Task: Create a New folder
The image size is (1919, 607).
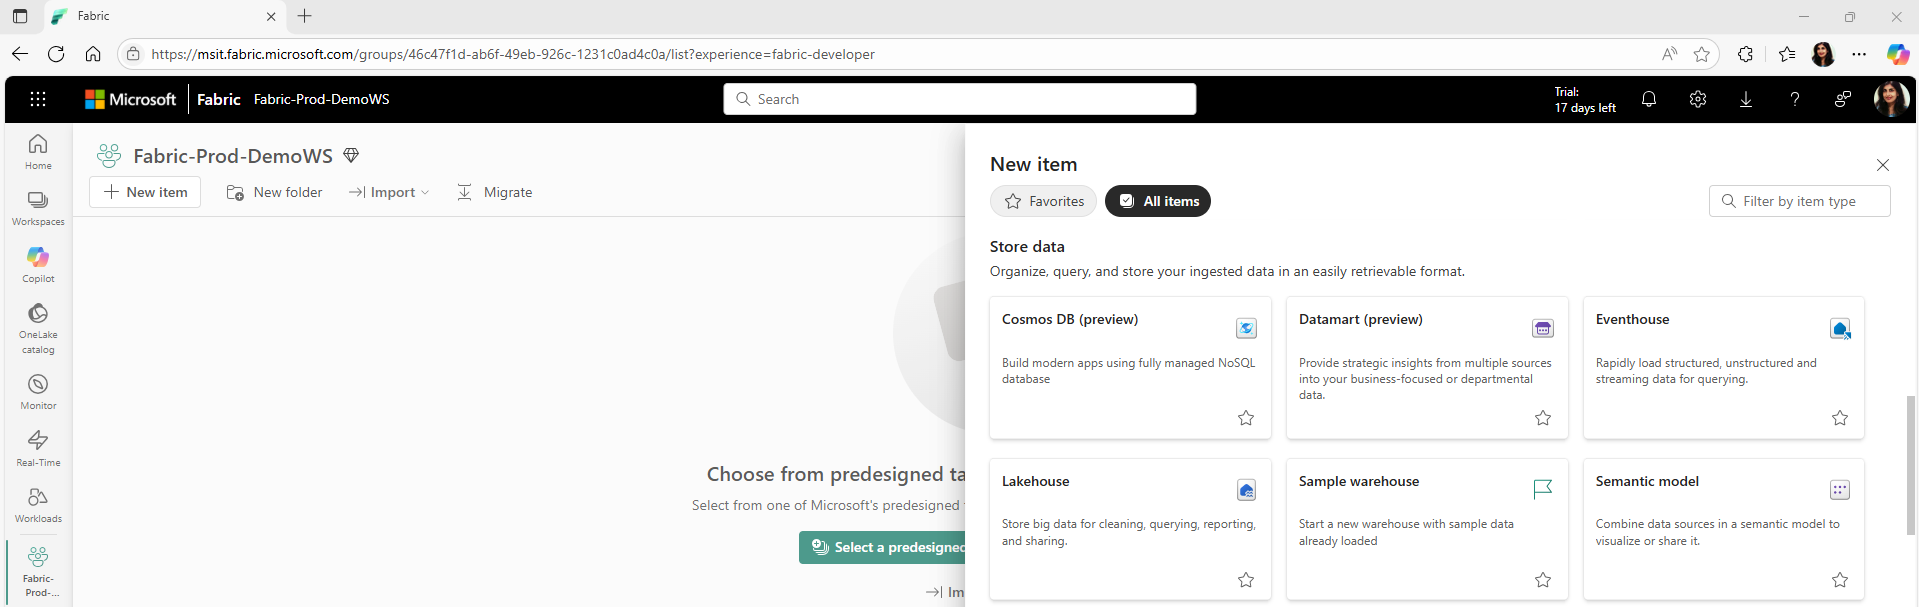Action: click(x=275, y=192)
